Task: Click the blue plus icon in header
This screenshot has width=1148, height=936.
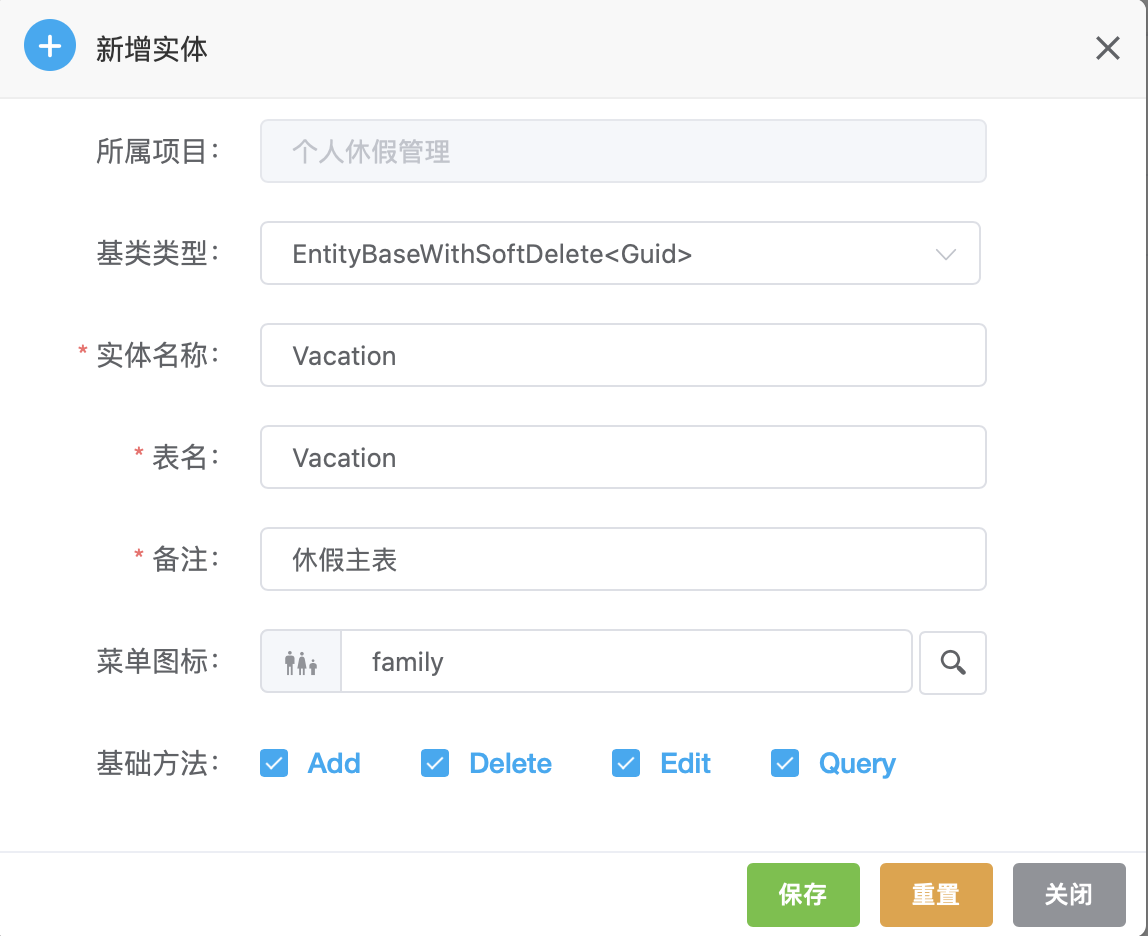Action: pyautogui.click(x=50, y=48)
